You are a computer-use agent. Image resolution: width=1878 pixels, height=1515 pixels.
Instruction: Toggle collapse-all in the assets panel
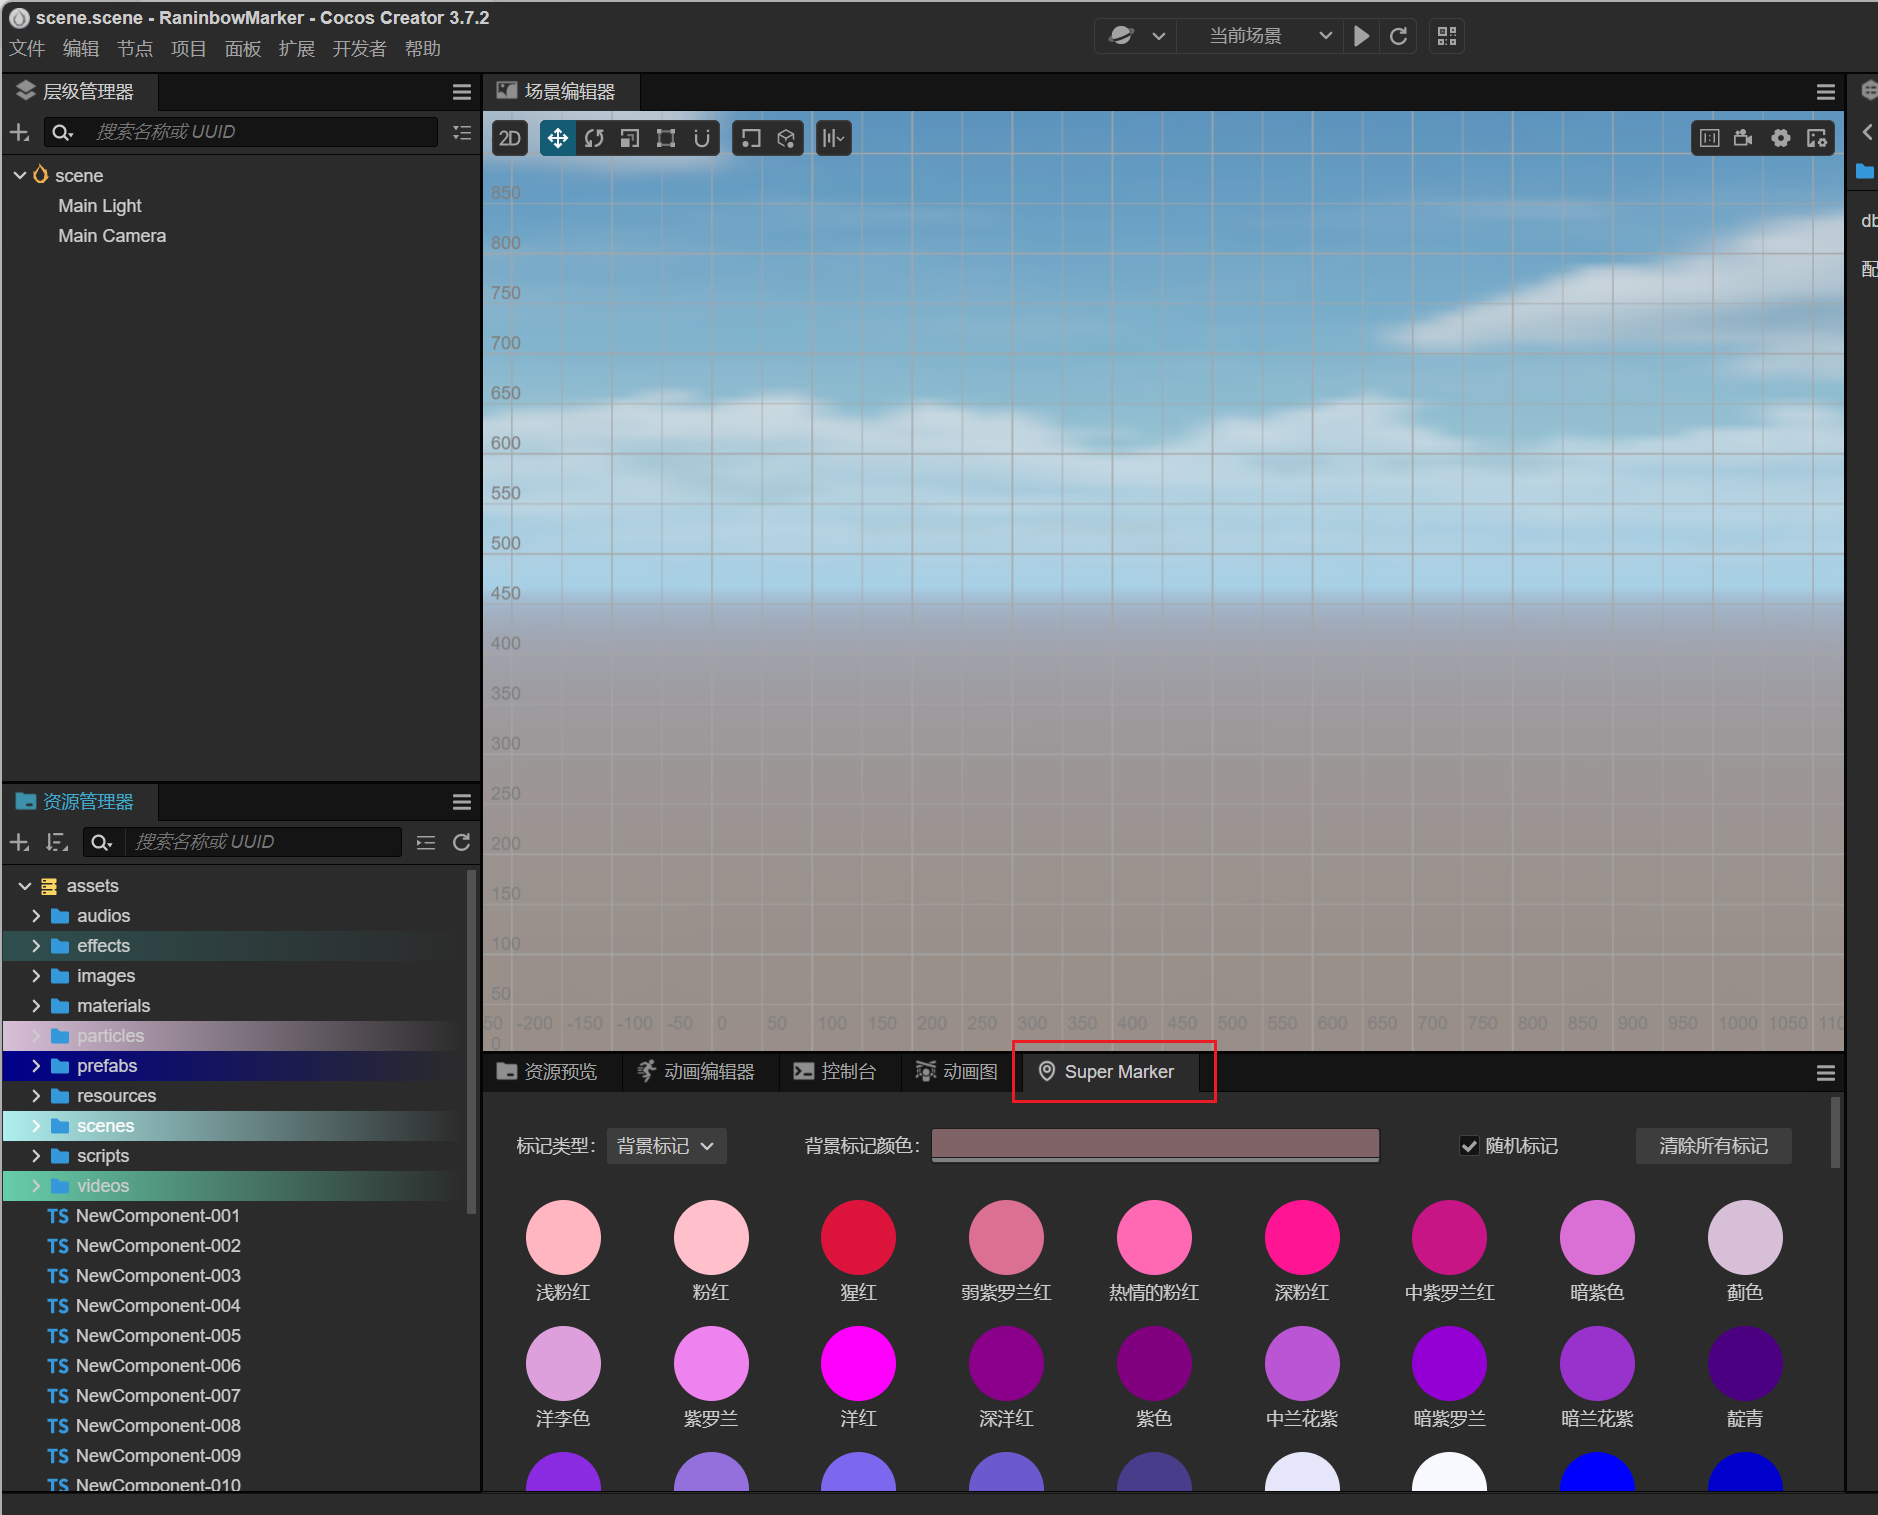(x=426, y=842)
